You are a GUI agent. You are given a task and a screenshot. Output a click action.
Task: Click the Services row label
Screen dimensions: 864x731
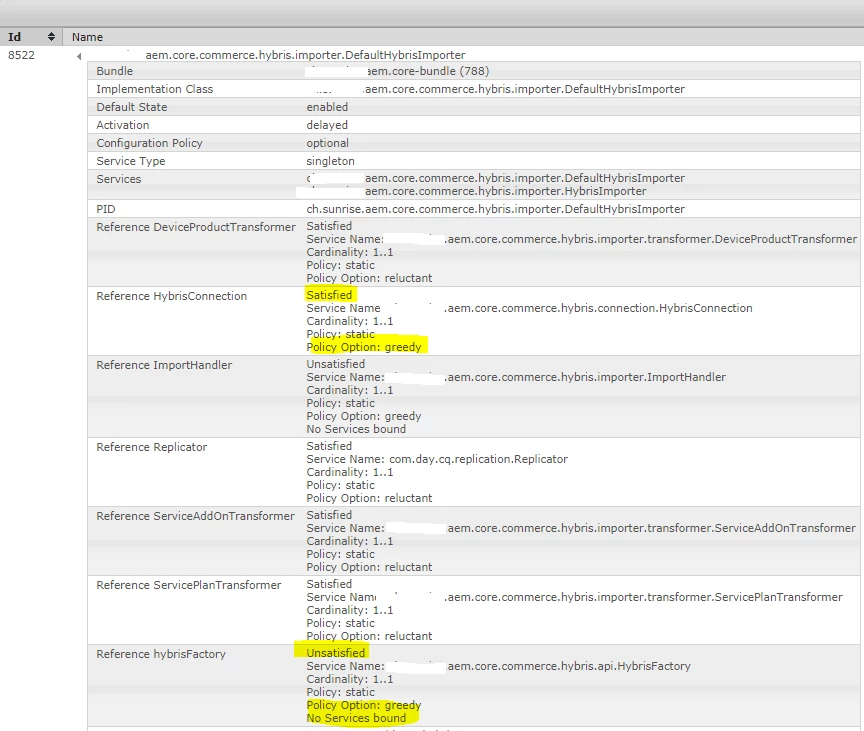pos(118,179)
